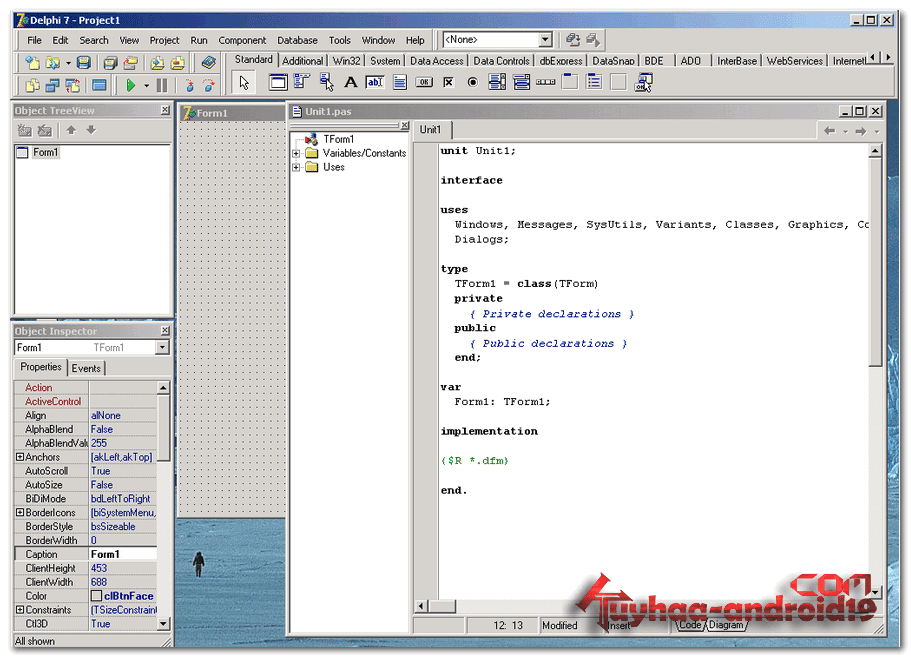
Task: Select the Label component (A icon)
Action: point(350,82)
